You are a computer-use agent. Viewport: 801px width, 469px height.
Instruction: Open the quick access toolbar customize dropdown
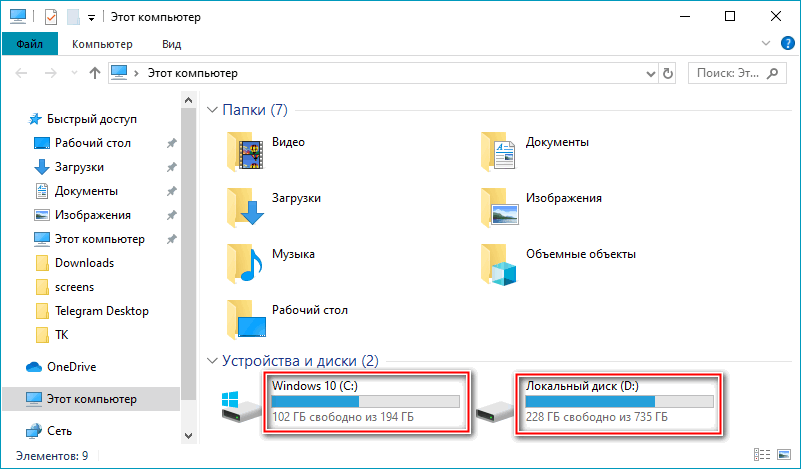point(91,18)
